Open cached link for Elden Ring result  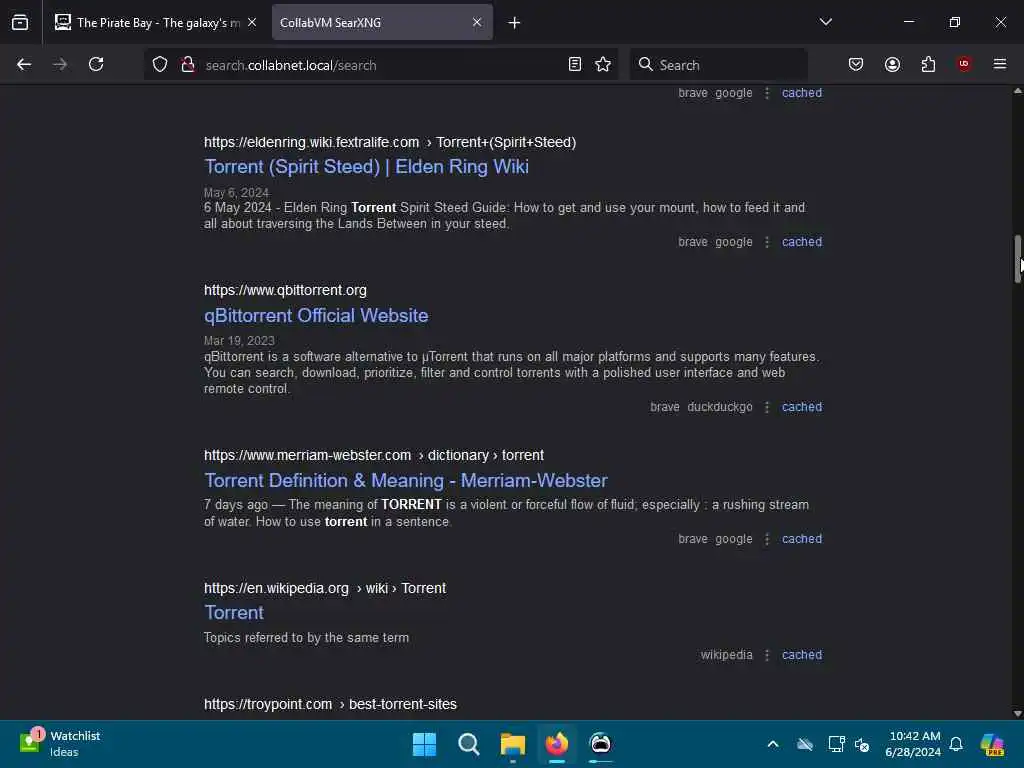click(x=802, y=242)
